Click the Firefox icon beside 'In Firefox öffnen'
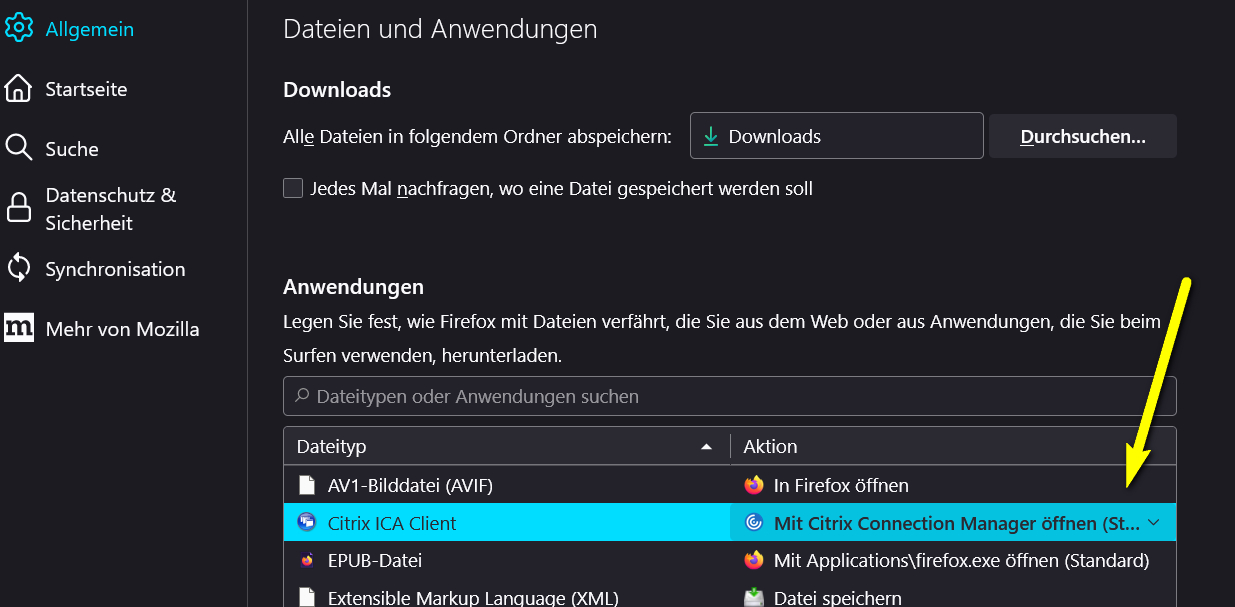 point(753,485)
